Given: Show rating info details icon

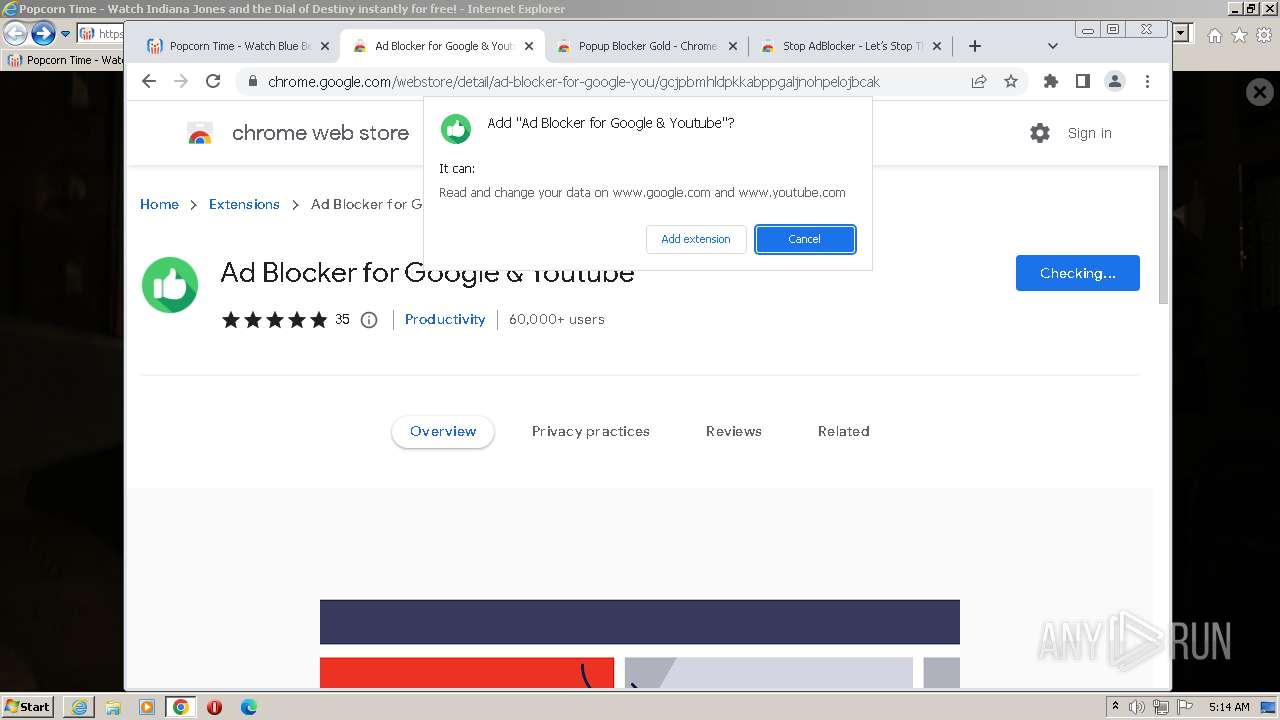Looking at the screenshot, I should point(369,320).
